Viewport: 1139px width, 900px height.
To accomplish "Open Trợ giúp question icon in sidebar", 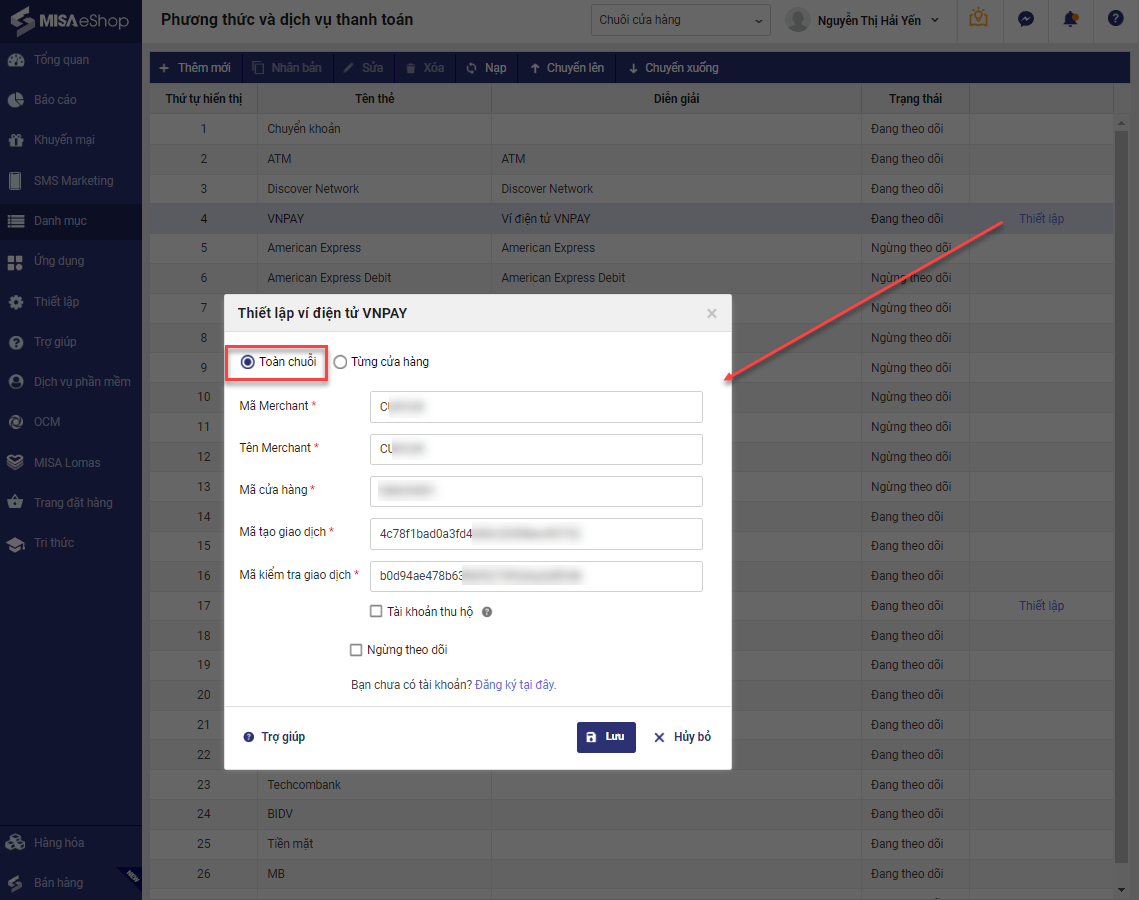I will pyautogui.click(x=16, y=342).
